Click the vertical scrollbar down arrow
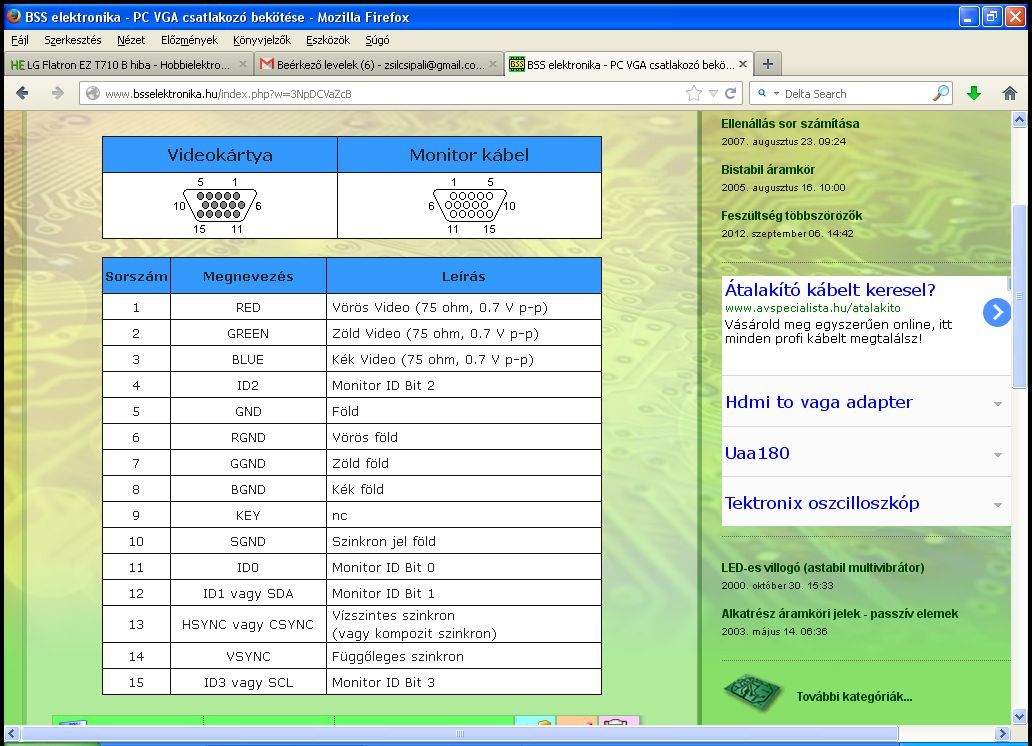The image size is (1032, 746). [x=1019, y=716]
